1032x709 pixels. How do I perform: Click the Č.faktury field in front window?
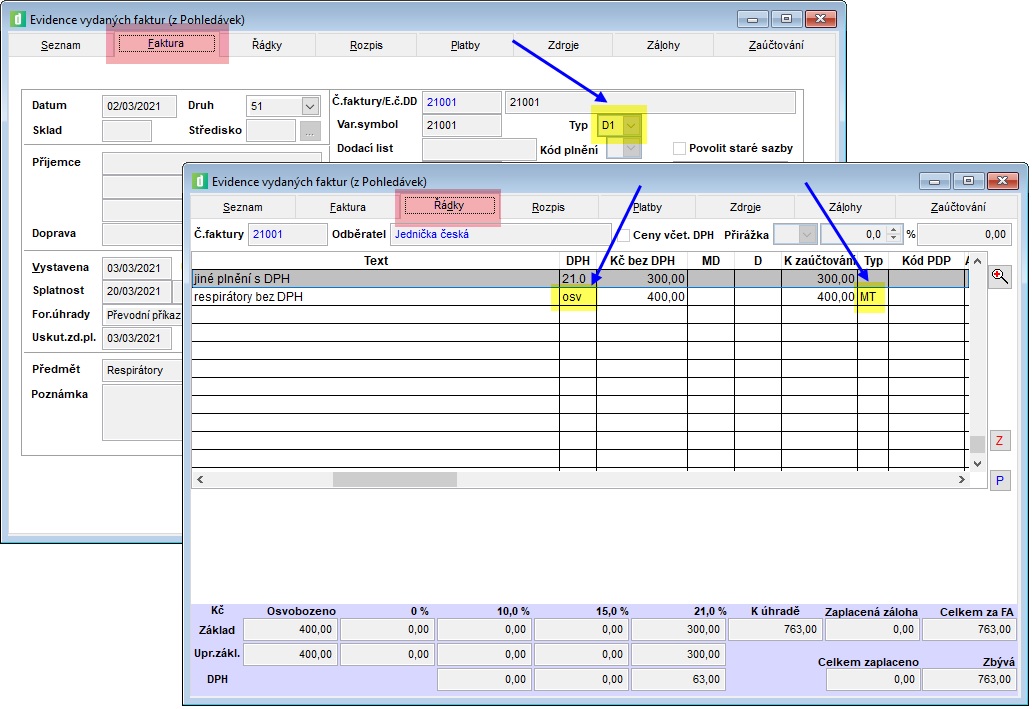point(287,234)
